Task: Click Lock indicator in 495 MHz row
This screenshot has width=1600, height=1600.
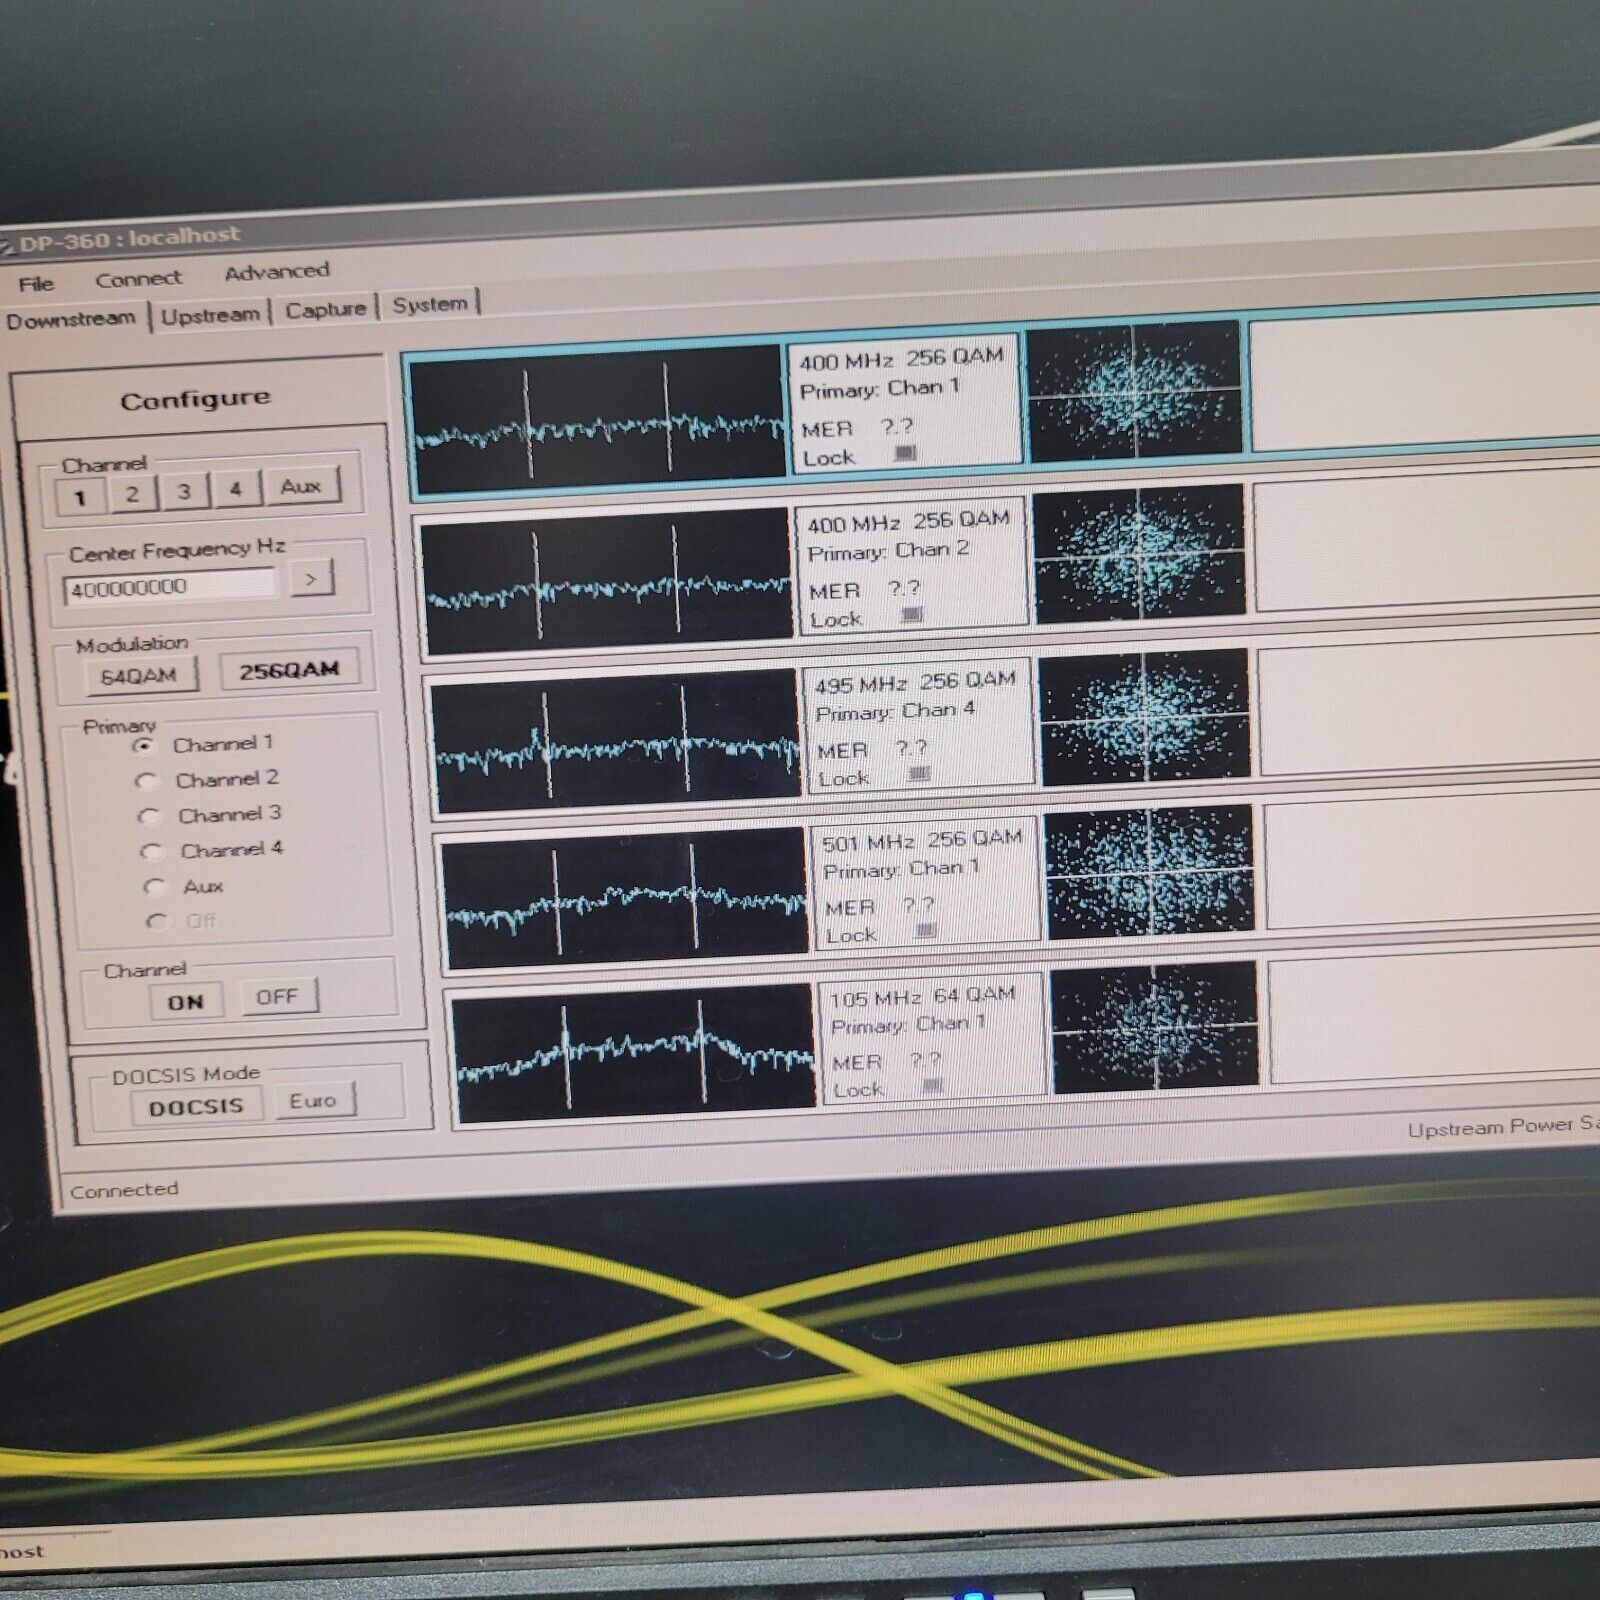Action: pyautogui.click(x=918, y=774)
